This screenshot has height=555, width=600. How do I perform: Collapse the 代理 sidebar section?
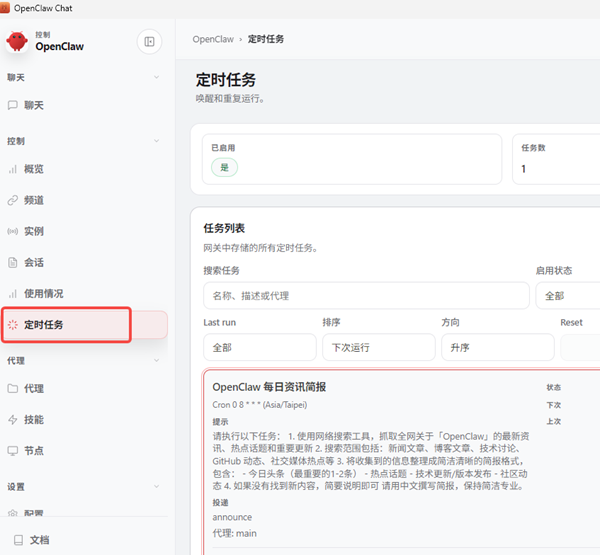pyautogui.click(x=156, y=360)
